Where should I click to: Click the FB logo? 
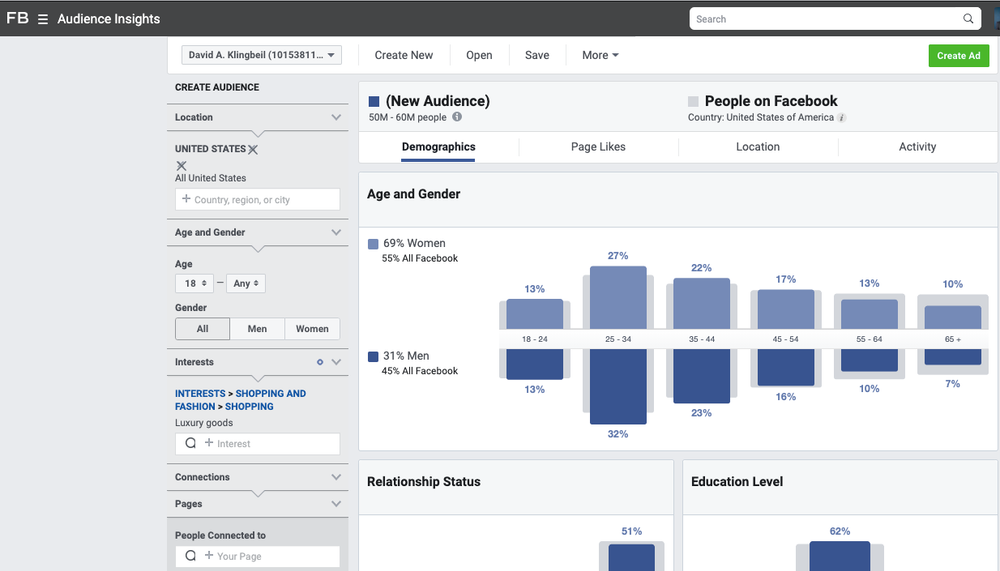pyautogui.click(x=17, y=18)
